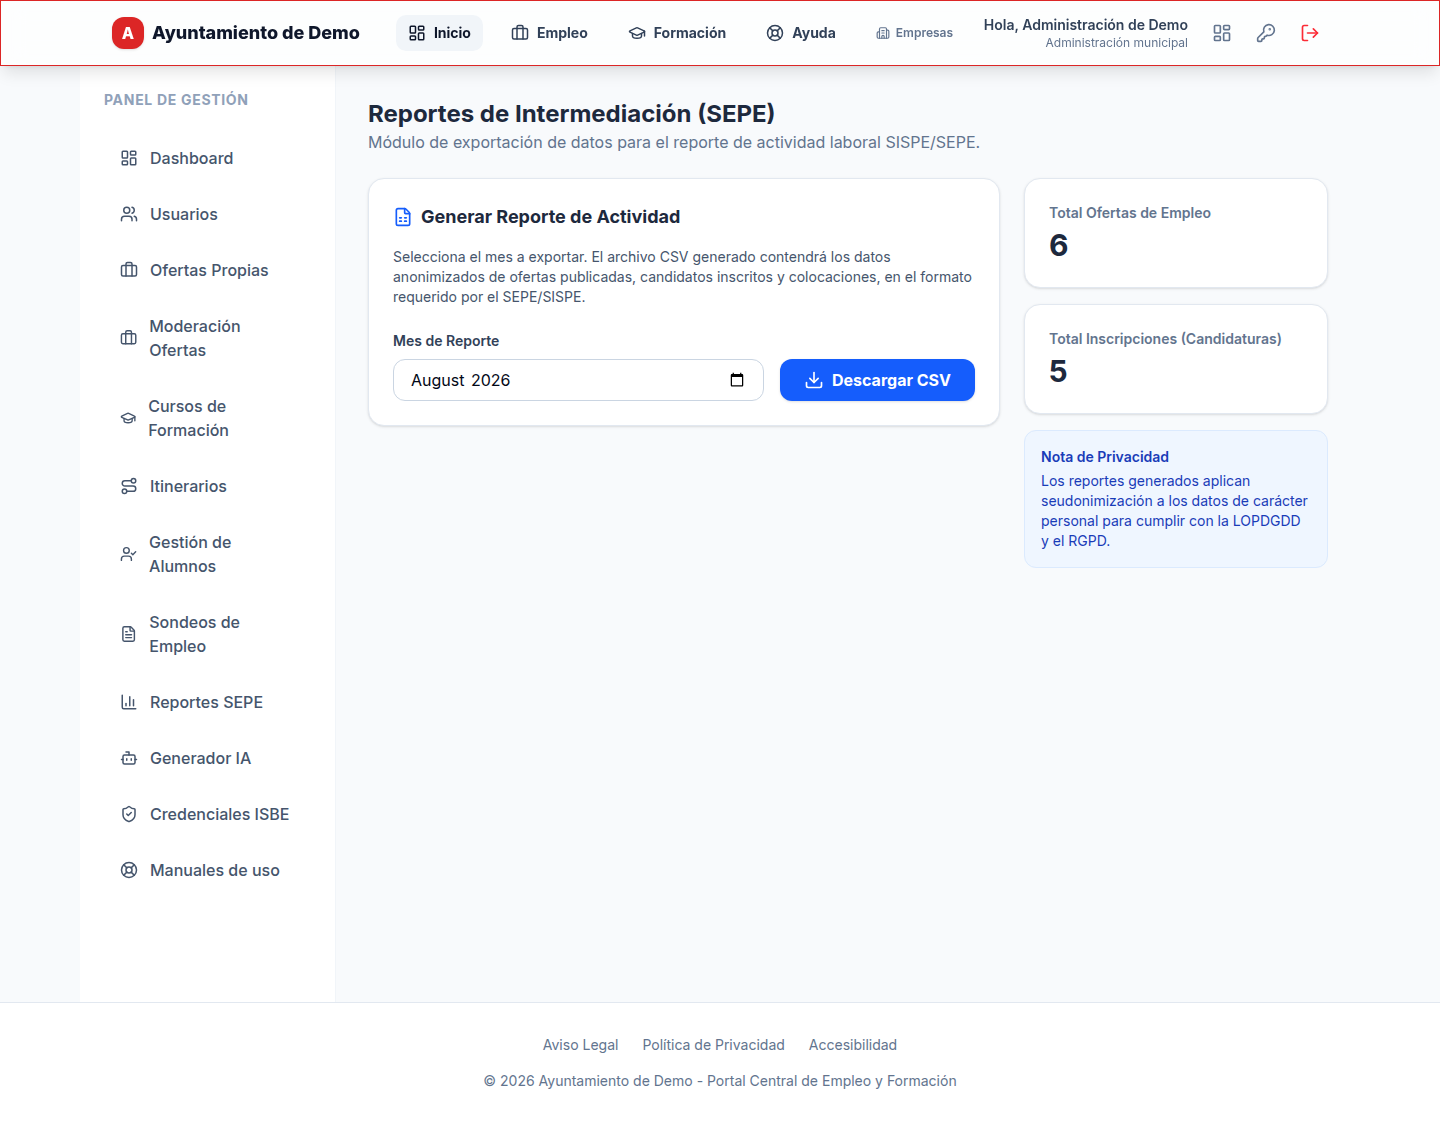Open Aviso Legal footer link
The width and height of the screenshot is (1440, 1123).
pyautogui.click(x=581, y=1045)
